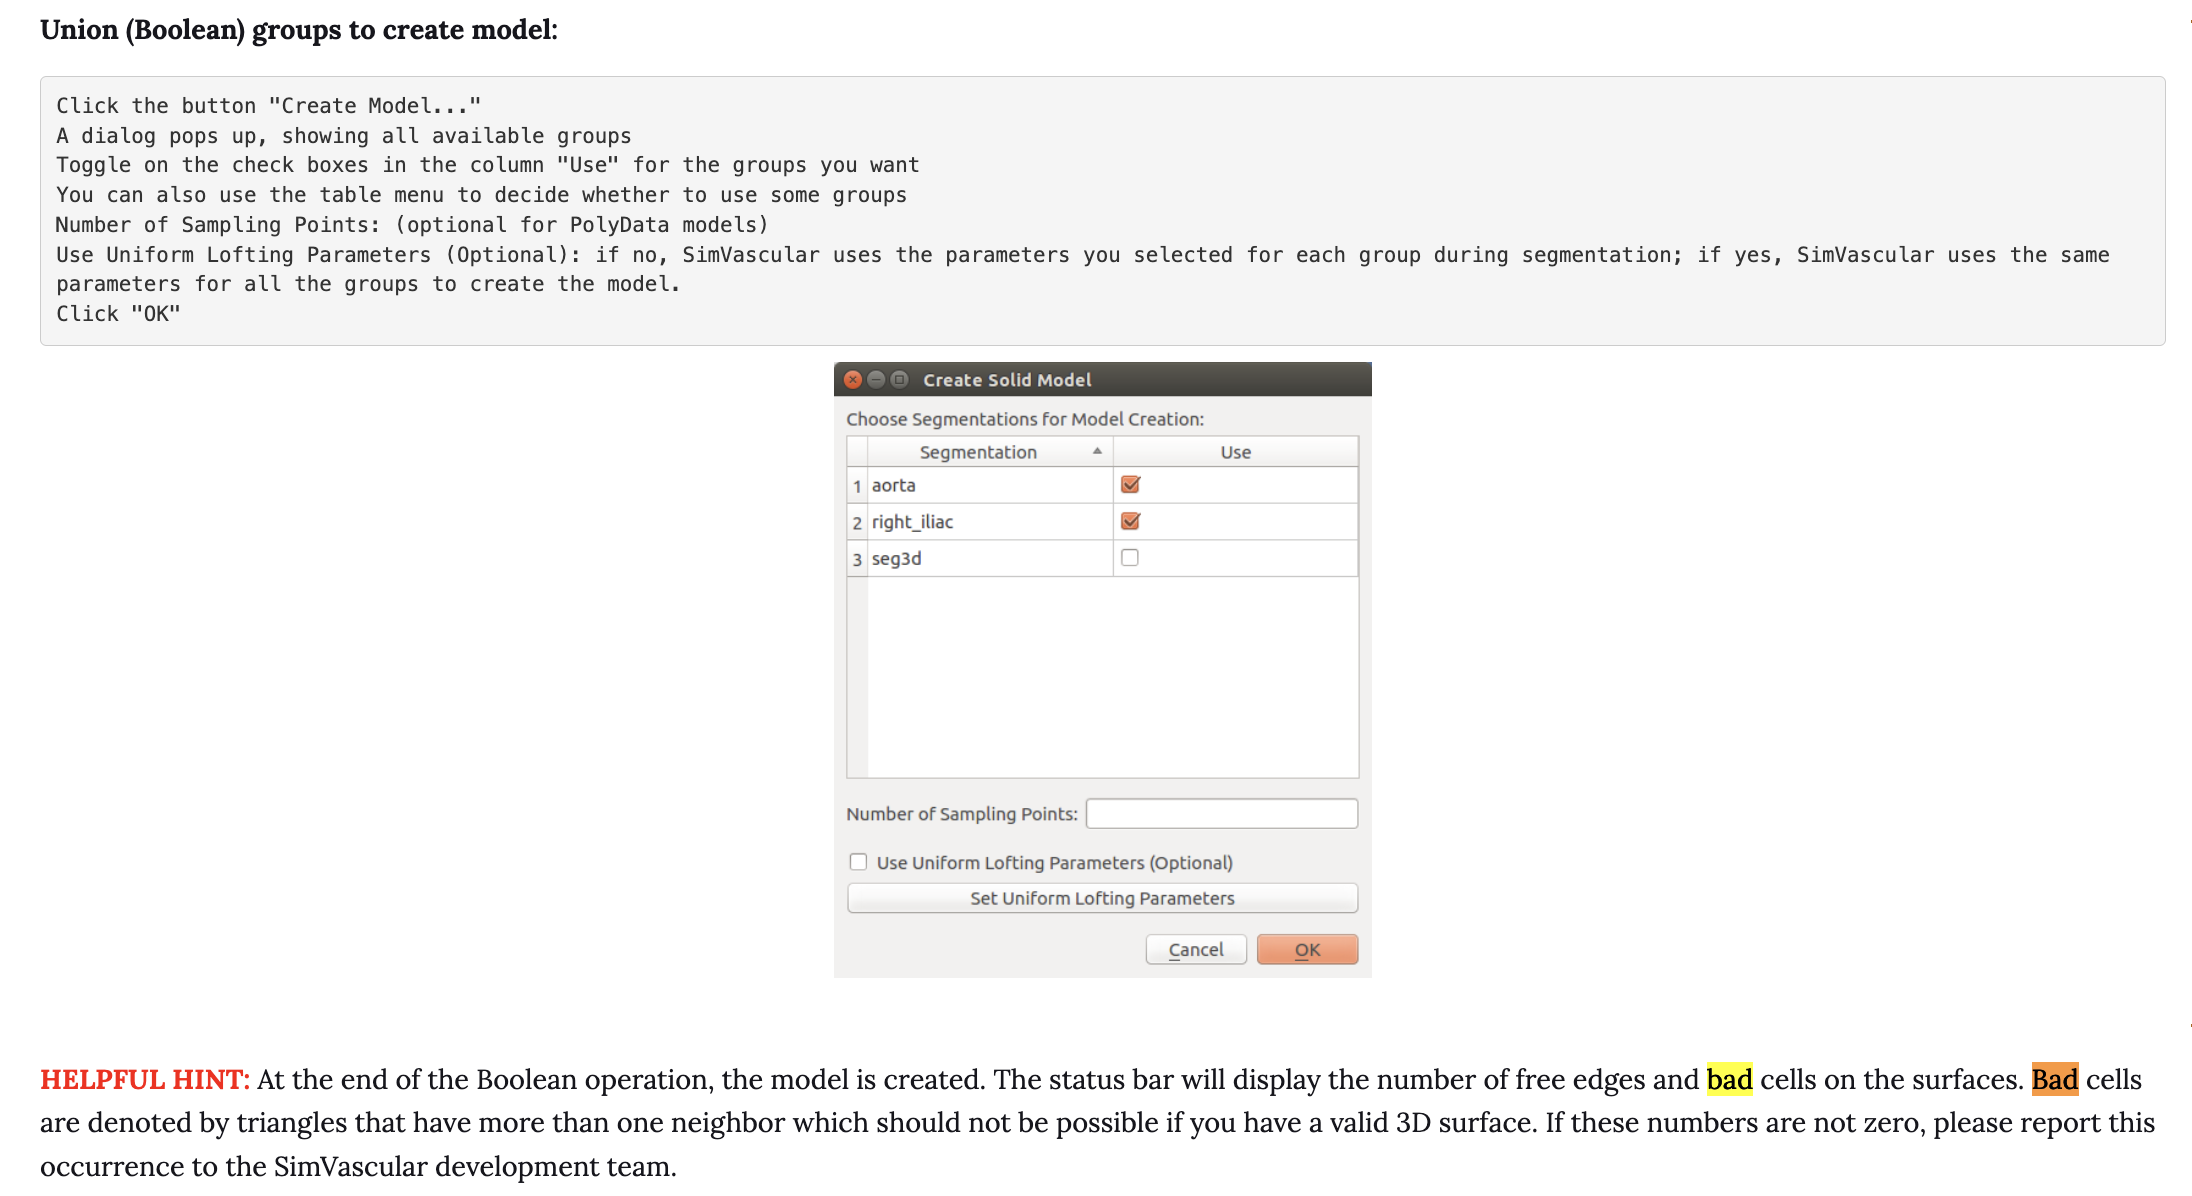This screenshot has height=1196, width=2192.
Task: Click the Create Solid Model title text
Action: click(x=1007, y=380)
